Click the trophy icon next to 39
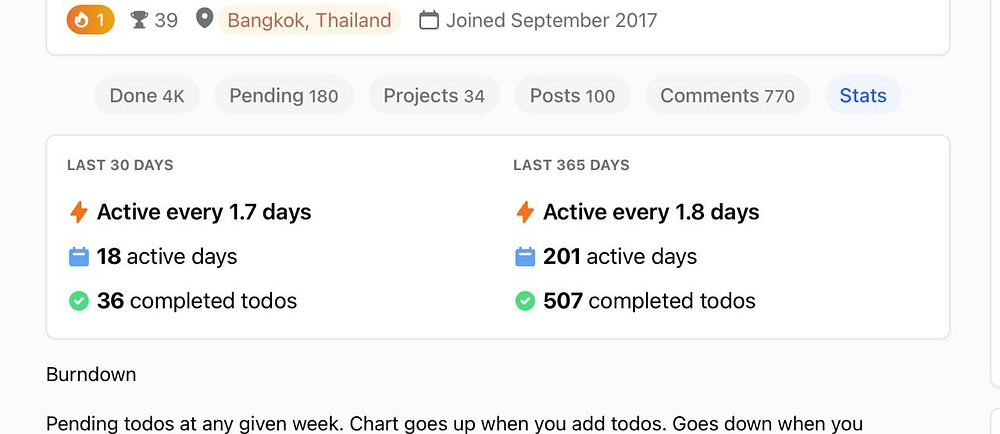The width and height of the screenshot is (1000, 434). [139, 19]
